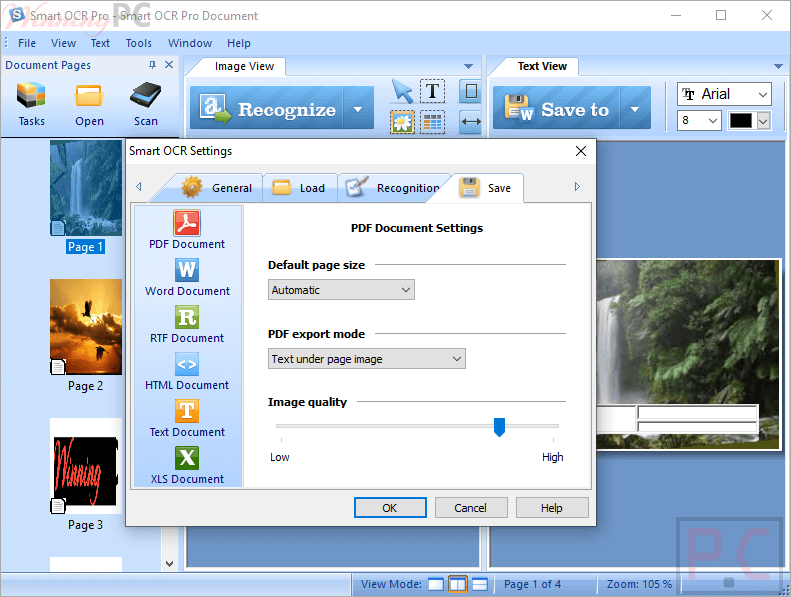
Task: Switch to side-by-side view mode
Action: tap(458, 584)
